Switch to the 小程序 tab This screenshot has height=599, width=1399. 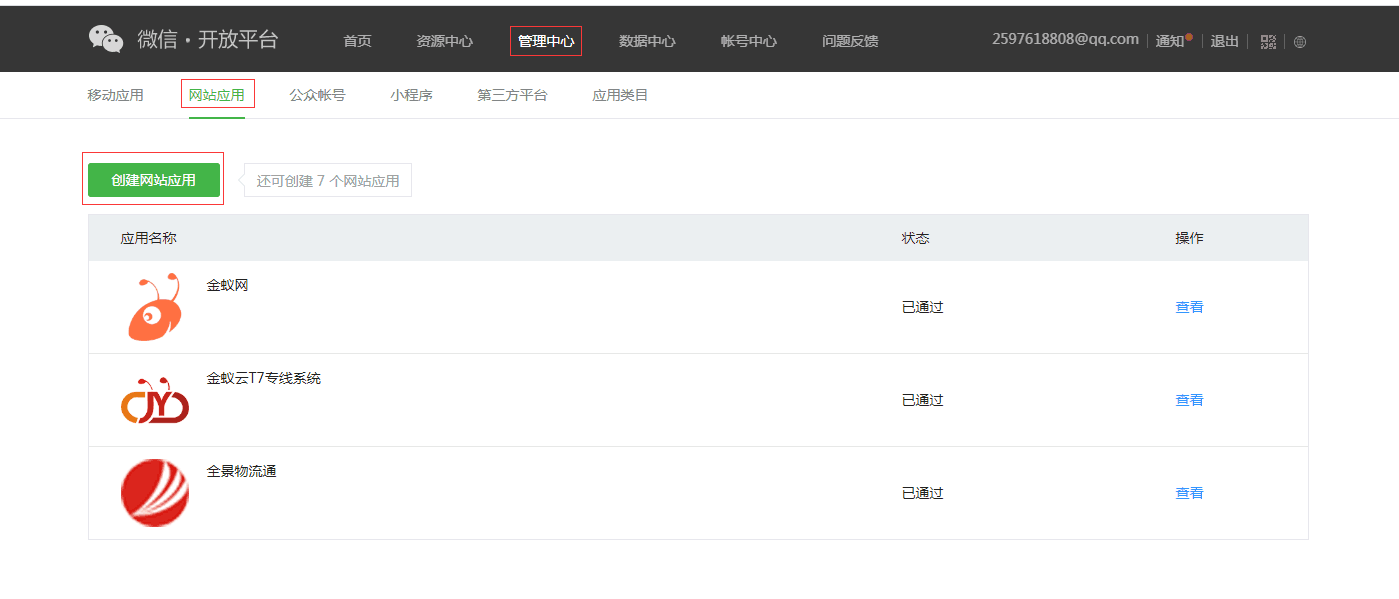tap(411, 95)
